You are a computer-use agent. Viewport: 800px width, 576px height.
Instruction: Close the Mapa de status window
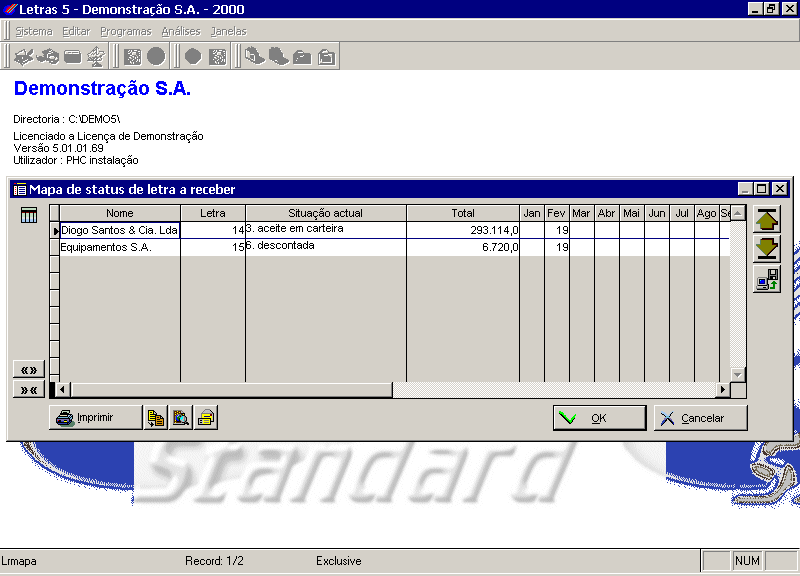click(x=780, y=189)
